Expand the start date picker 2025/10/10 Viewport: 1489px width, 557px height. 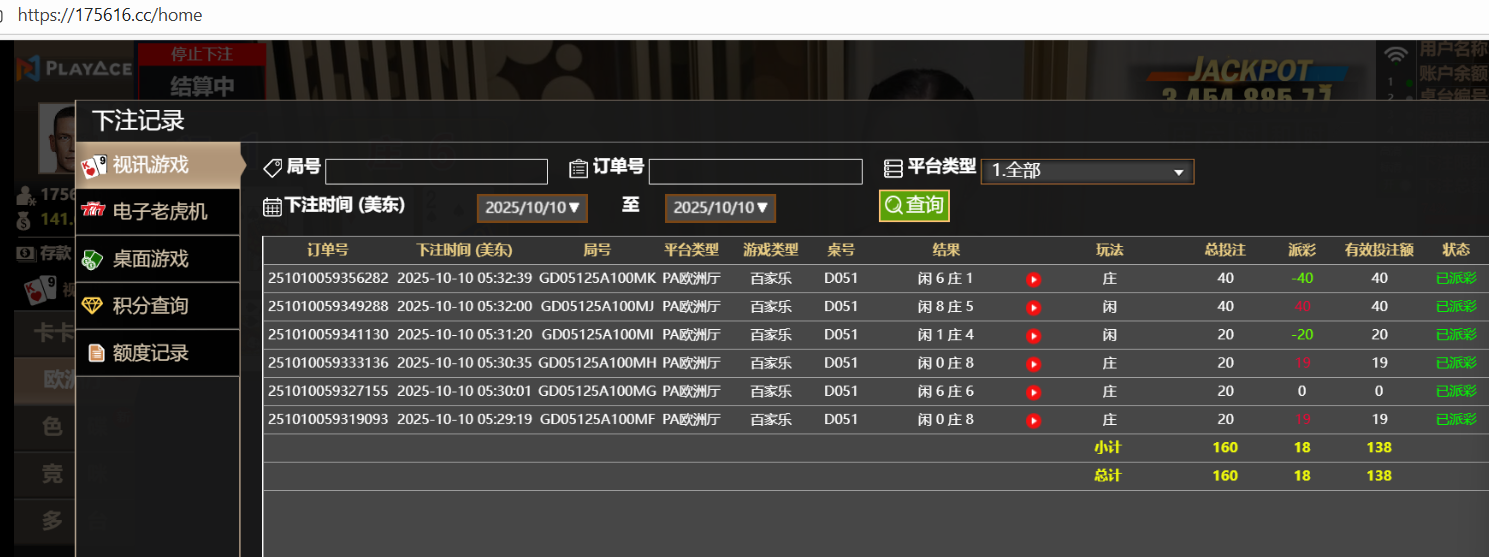coord(532,208)
